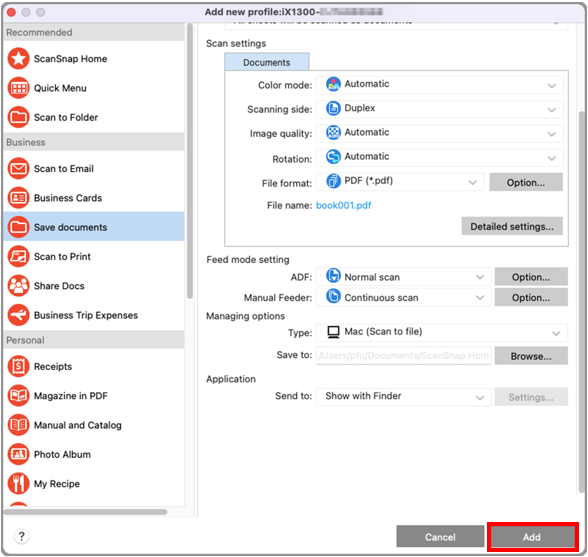The width and height of the screenshot is (588, 557).
Task: Click the profile list vertical scrollbar
Action: pyautogui.click(x=190, y=161)
